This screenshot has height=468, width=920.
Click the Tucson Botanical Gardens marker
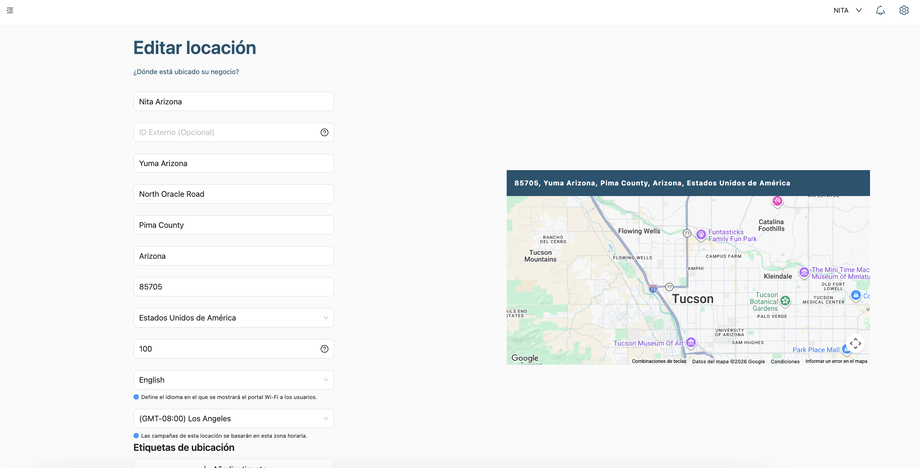(785, 301)
